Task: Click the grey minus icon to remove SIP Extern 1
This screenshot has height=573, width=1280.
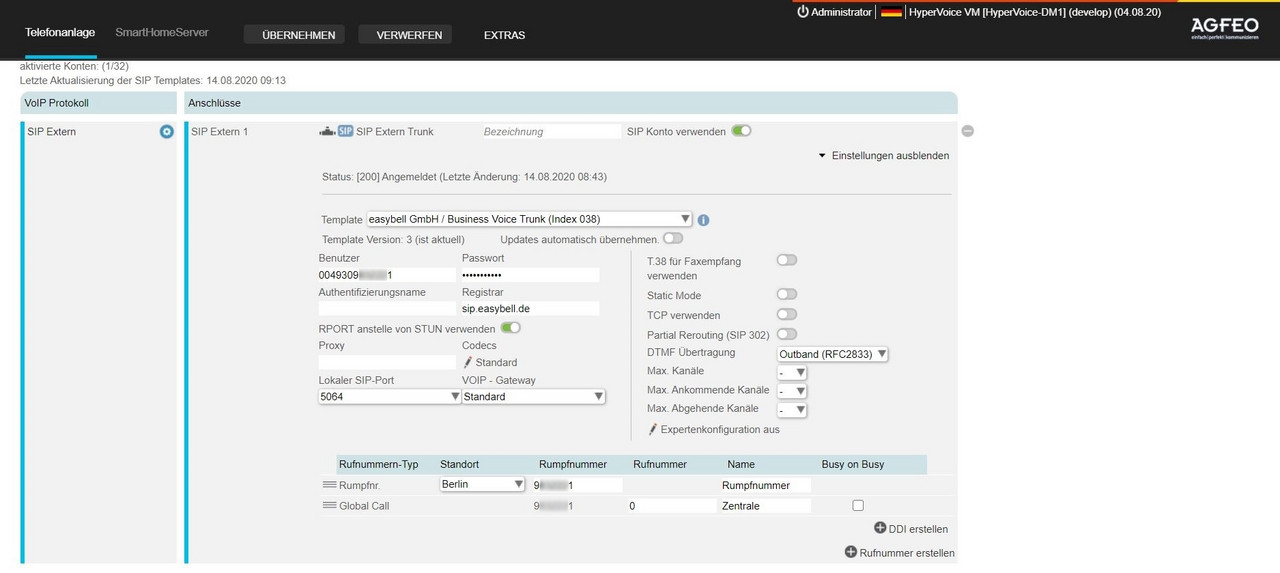Action: tap(968, 131)
